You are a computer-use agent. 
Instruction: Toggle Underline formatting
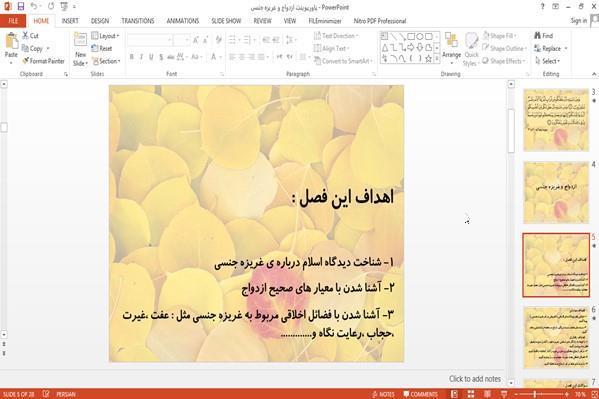click(x=151, y=57)
